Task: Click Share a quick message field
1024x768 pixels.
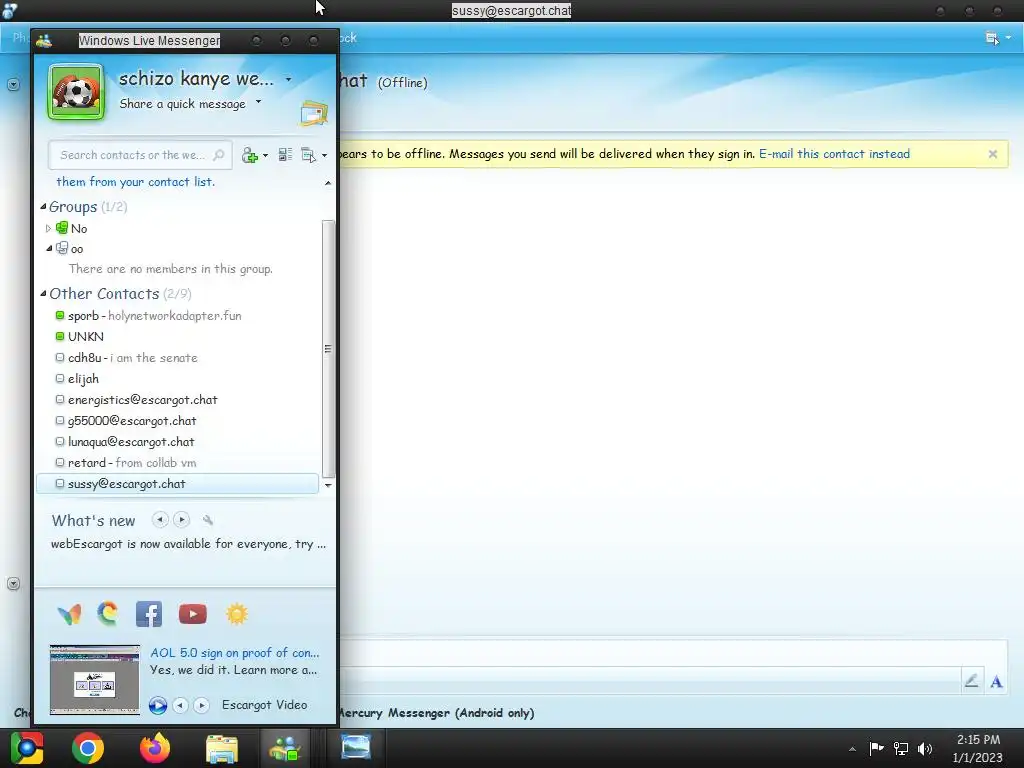Action: click(182, 104)
